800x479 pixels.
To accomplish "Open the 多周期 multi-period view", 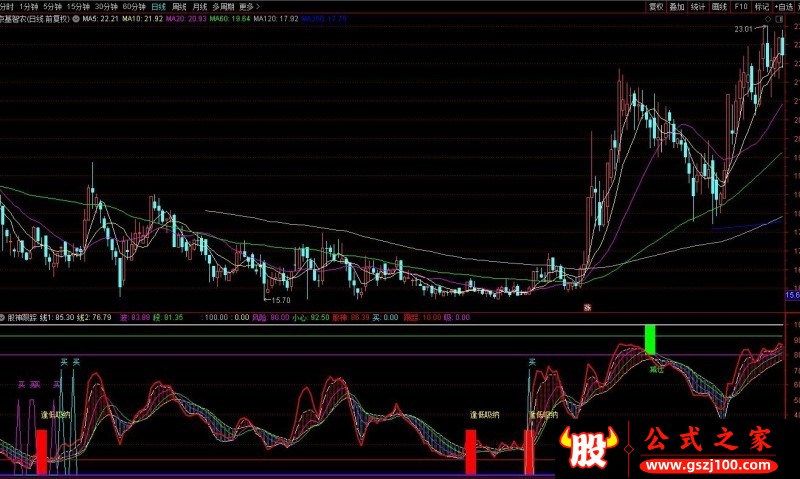I will click(x=223, y=7).
